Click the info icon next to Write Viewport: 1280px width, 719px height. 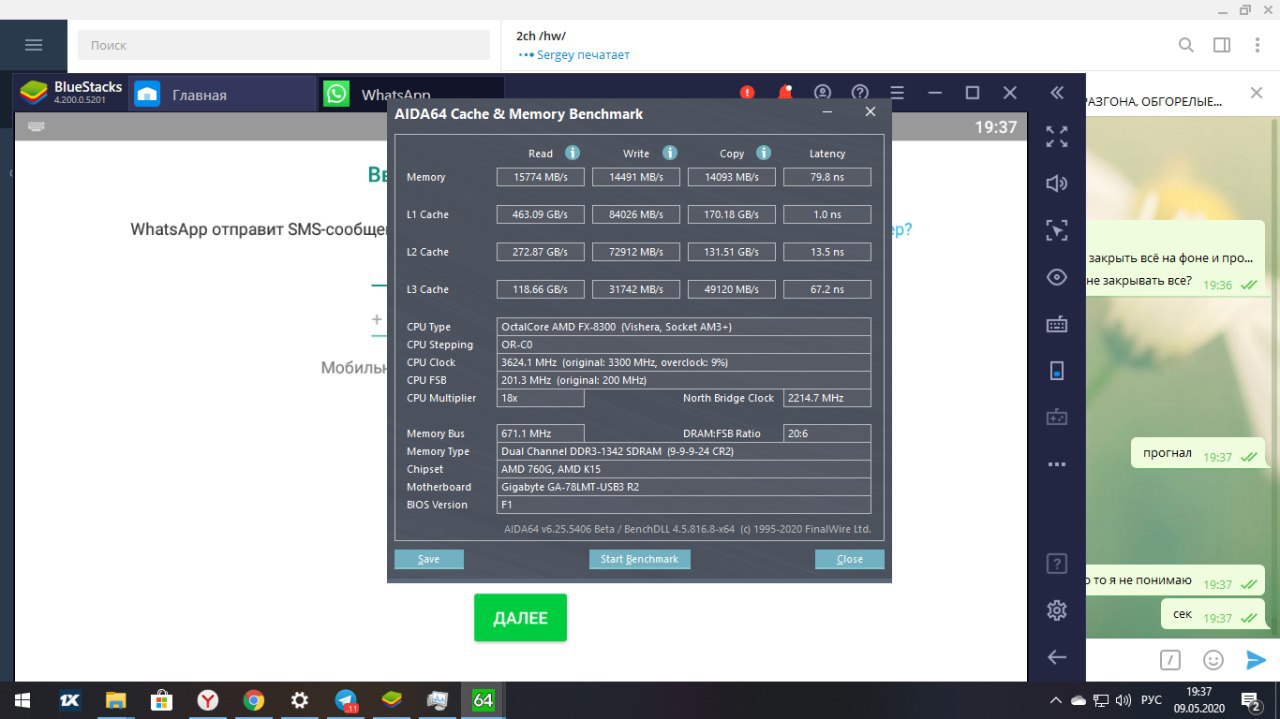(x=669, y=153)
